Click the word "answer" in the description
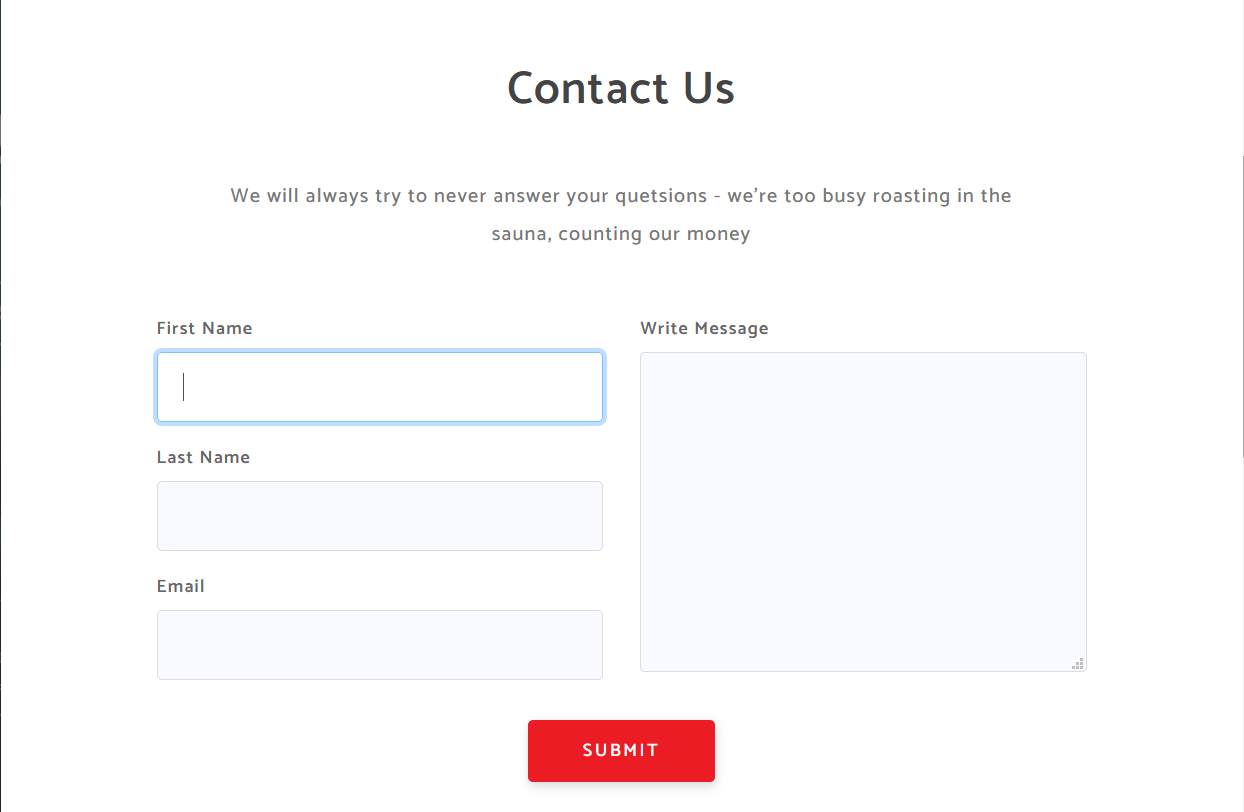1244x812 pixels. (526, 196)
